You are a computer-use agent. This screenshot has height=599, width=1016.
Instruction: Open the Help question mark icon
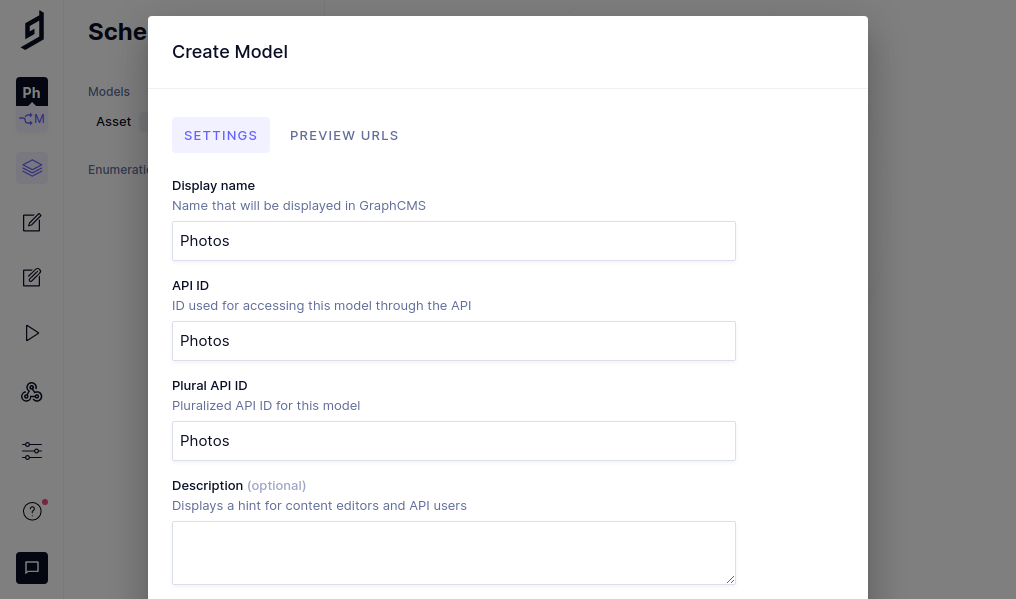click(32, 511)
